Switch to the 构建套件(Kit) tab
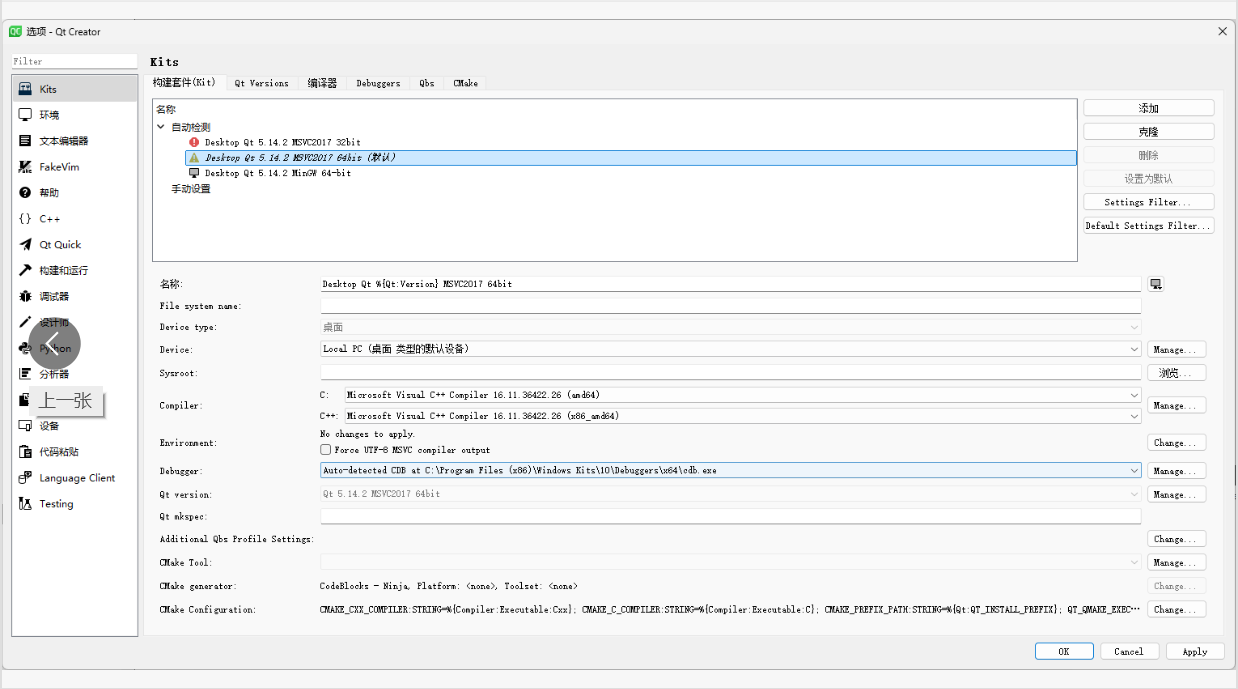The width and height of the screenshot is (1238, 689). coord(184,82)
